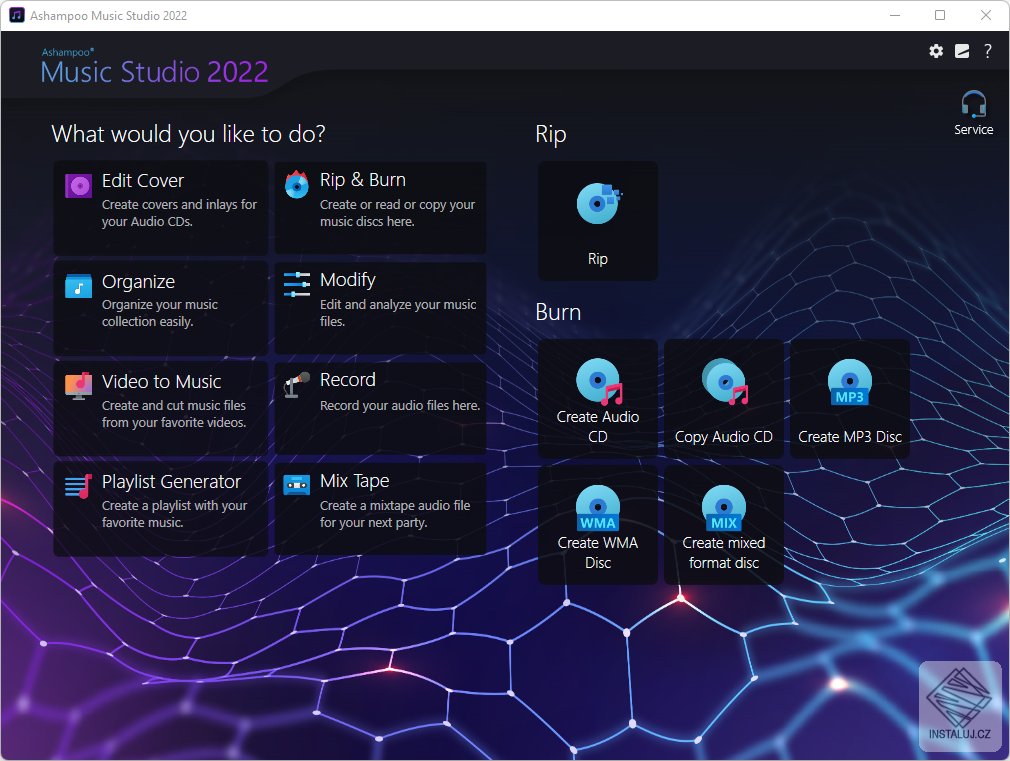1010x761 pixels.
Task: Click the Edit Cover purple disc icon
Action: 79,186
